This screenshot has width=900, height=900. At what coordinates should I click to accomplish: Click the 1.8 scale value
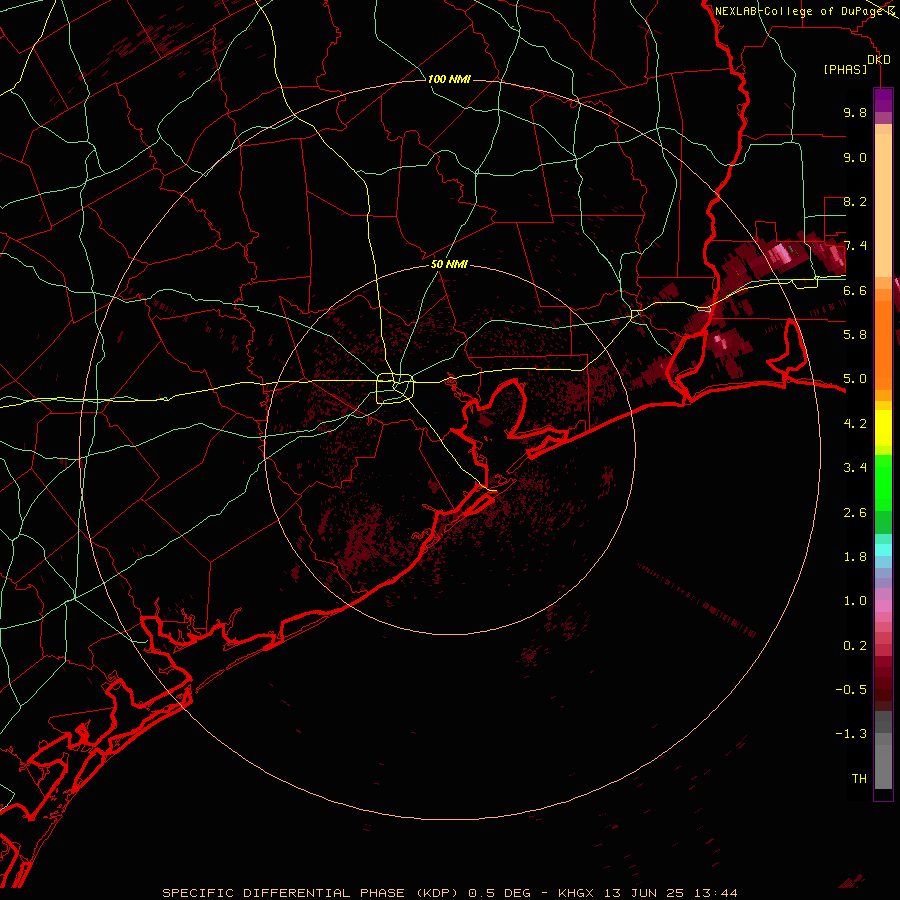(x=855, y=557)
